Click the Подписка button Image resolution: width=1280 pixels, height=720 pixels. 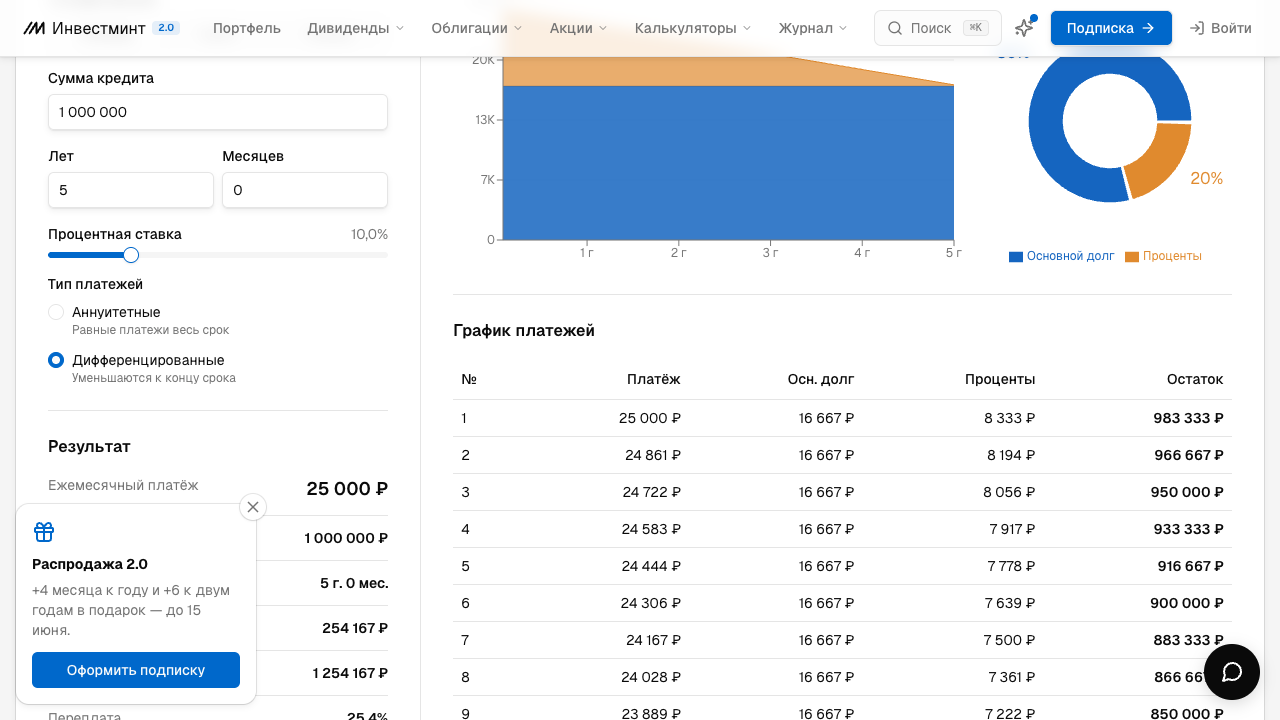(1111, 28)
